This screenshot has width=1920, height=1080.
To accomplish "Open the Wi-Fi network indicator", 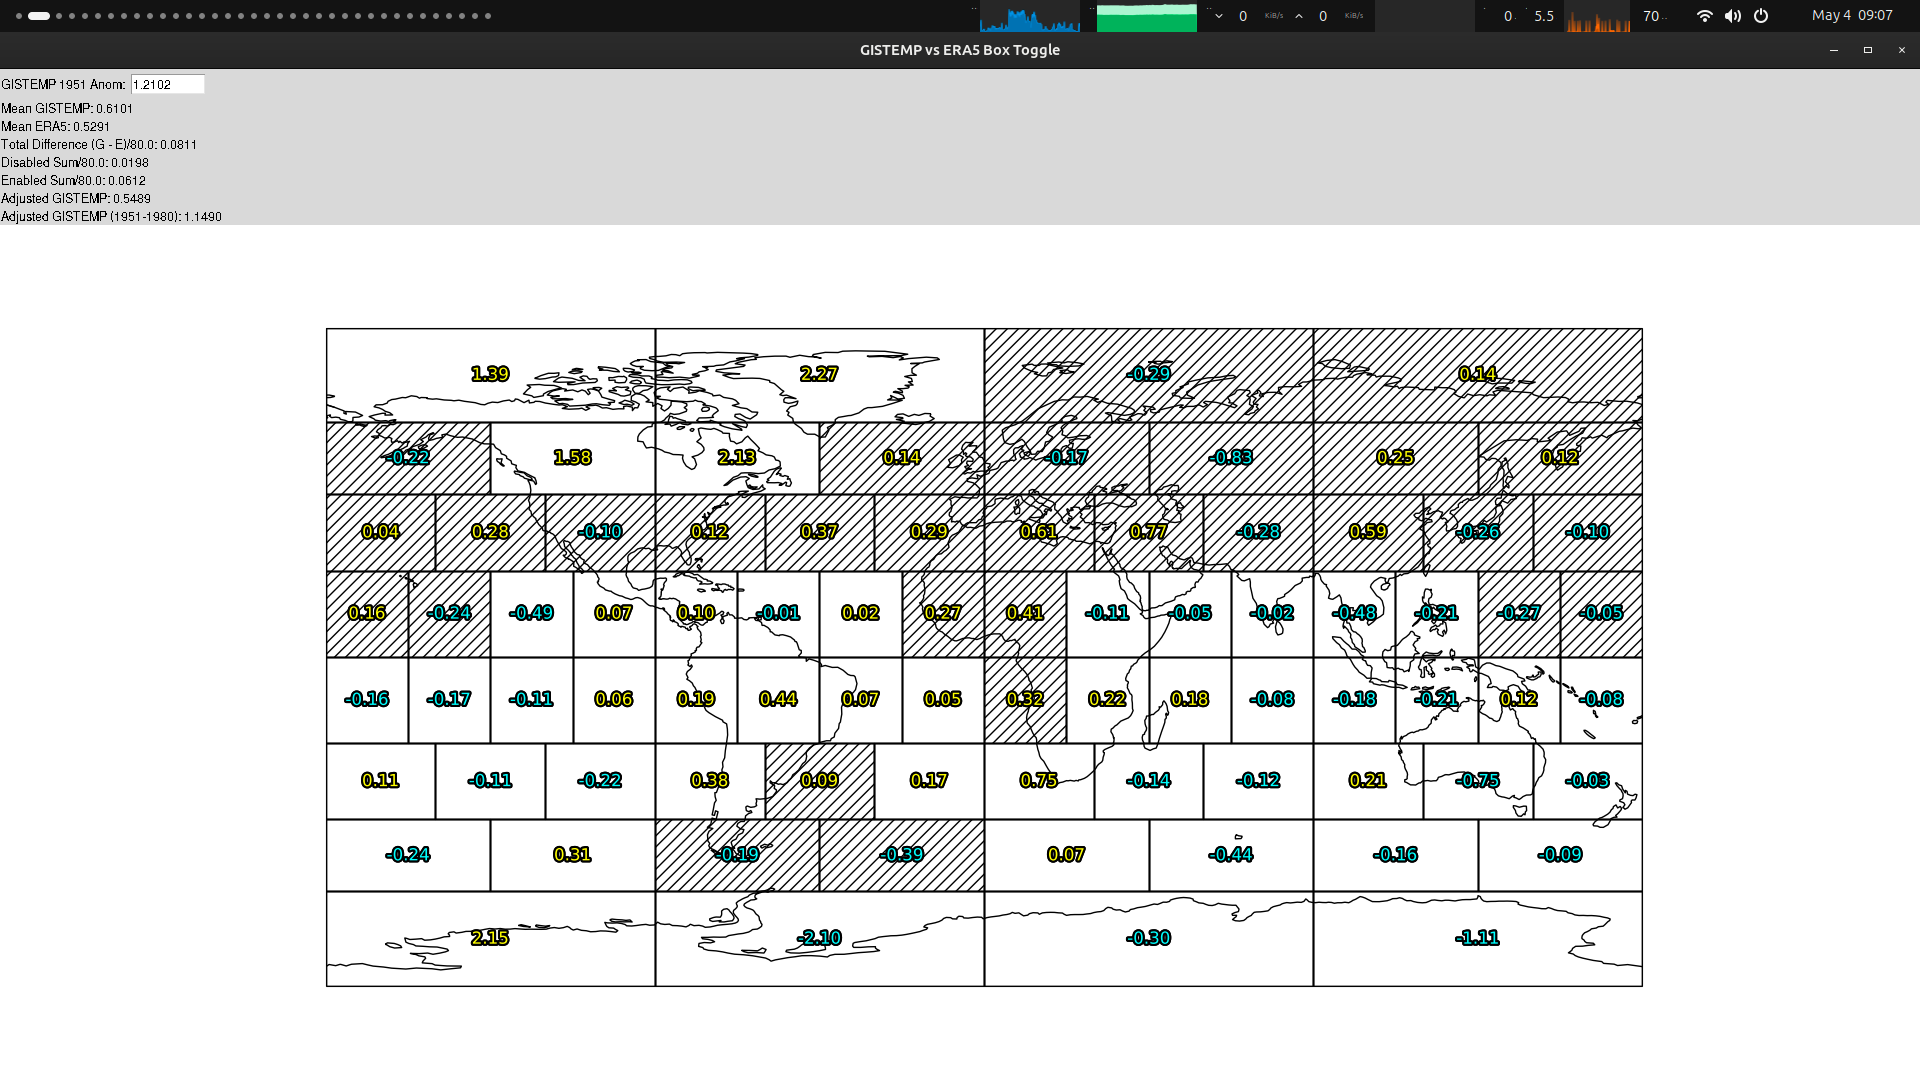I will [1705, 16].
